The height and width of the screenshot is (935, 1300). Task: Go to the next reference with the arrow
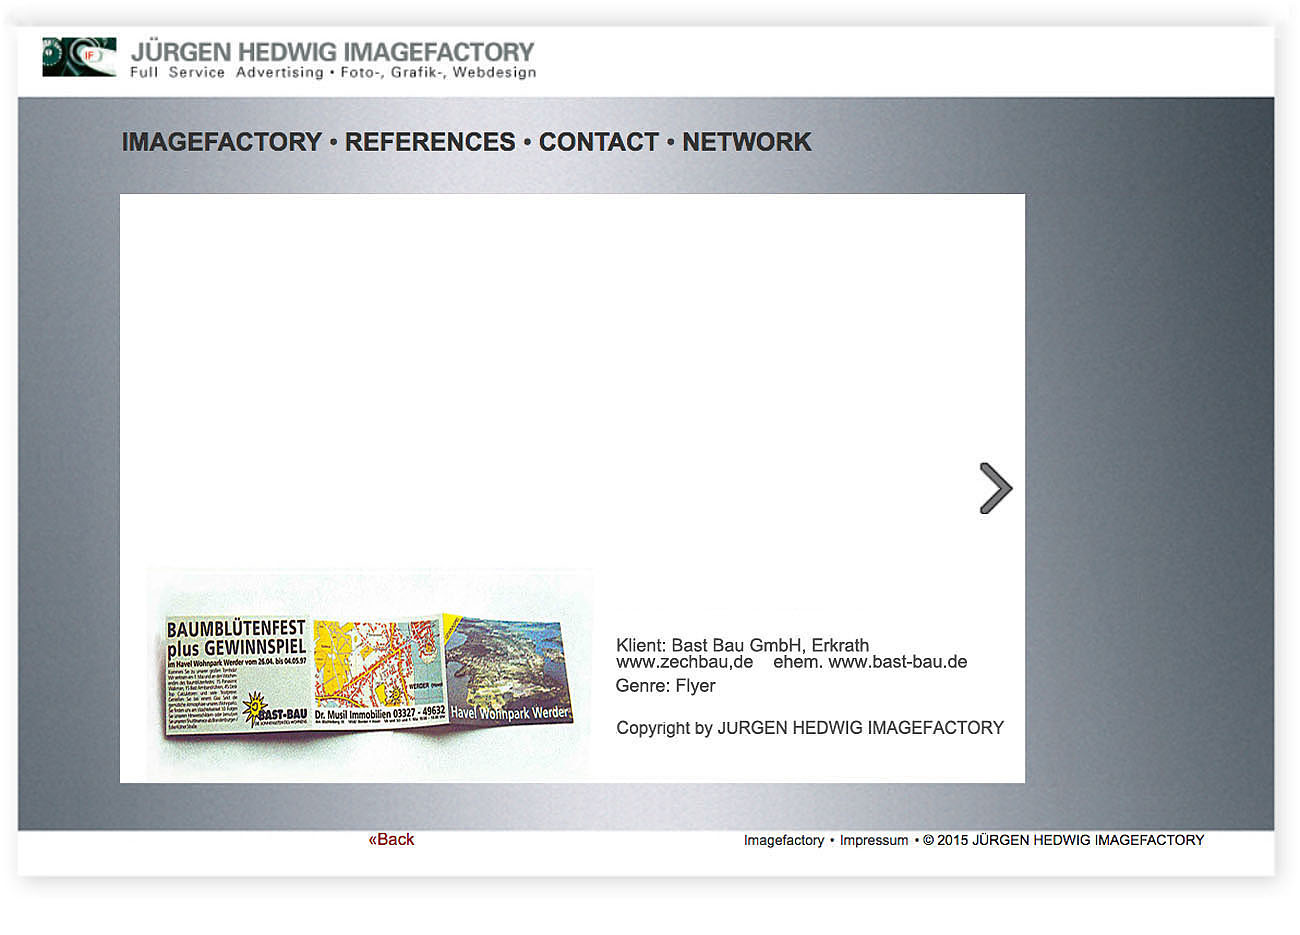coord(995,488)
